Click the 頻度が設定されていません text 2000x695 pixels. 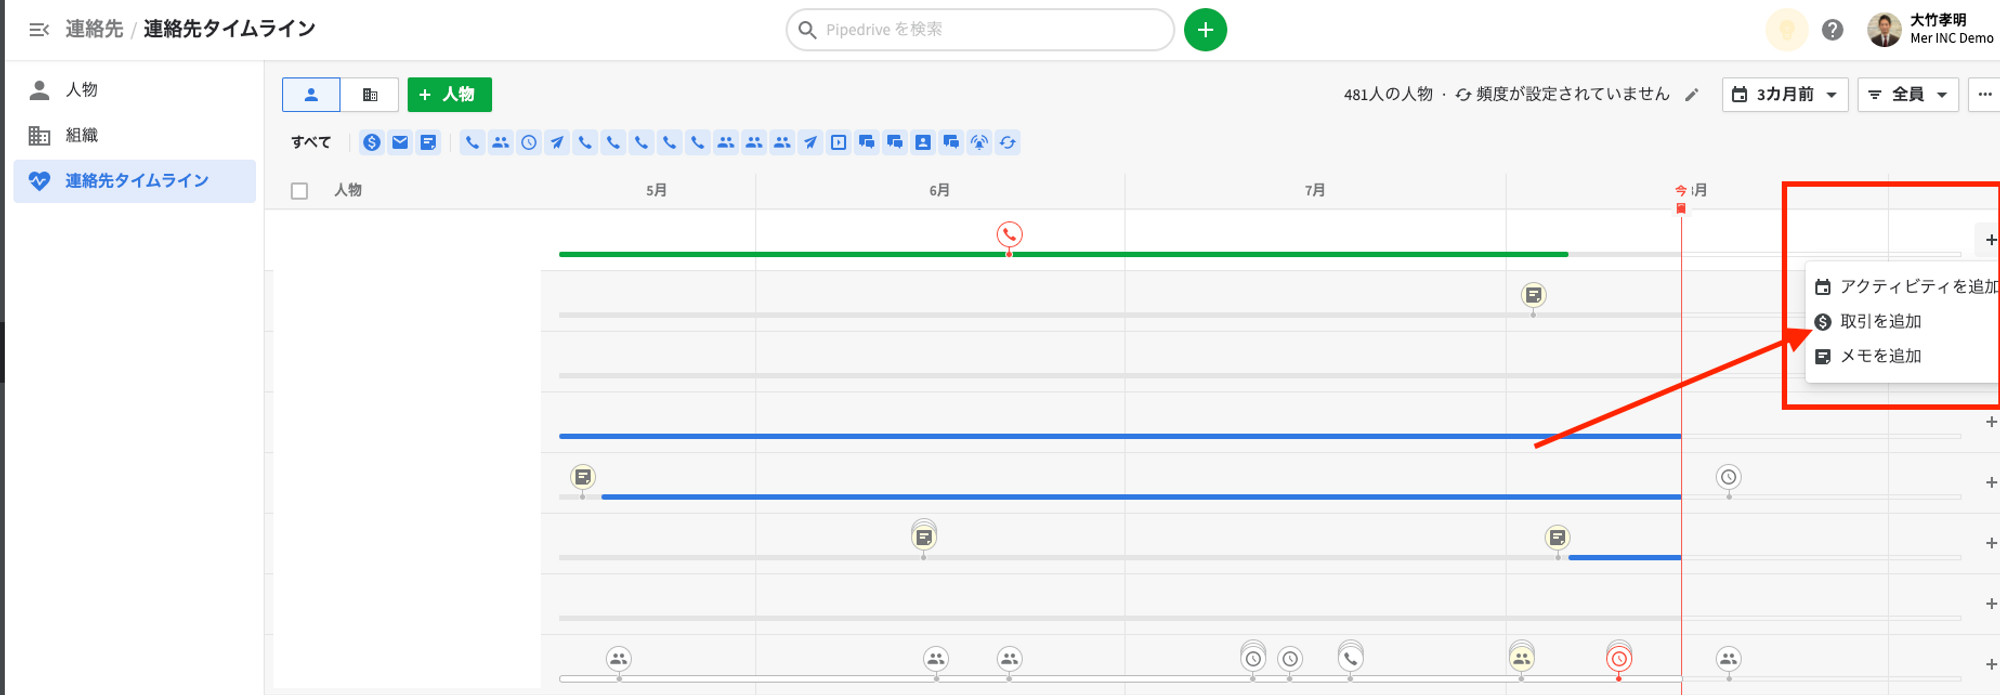tap(1572, 94)
